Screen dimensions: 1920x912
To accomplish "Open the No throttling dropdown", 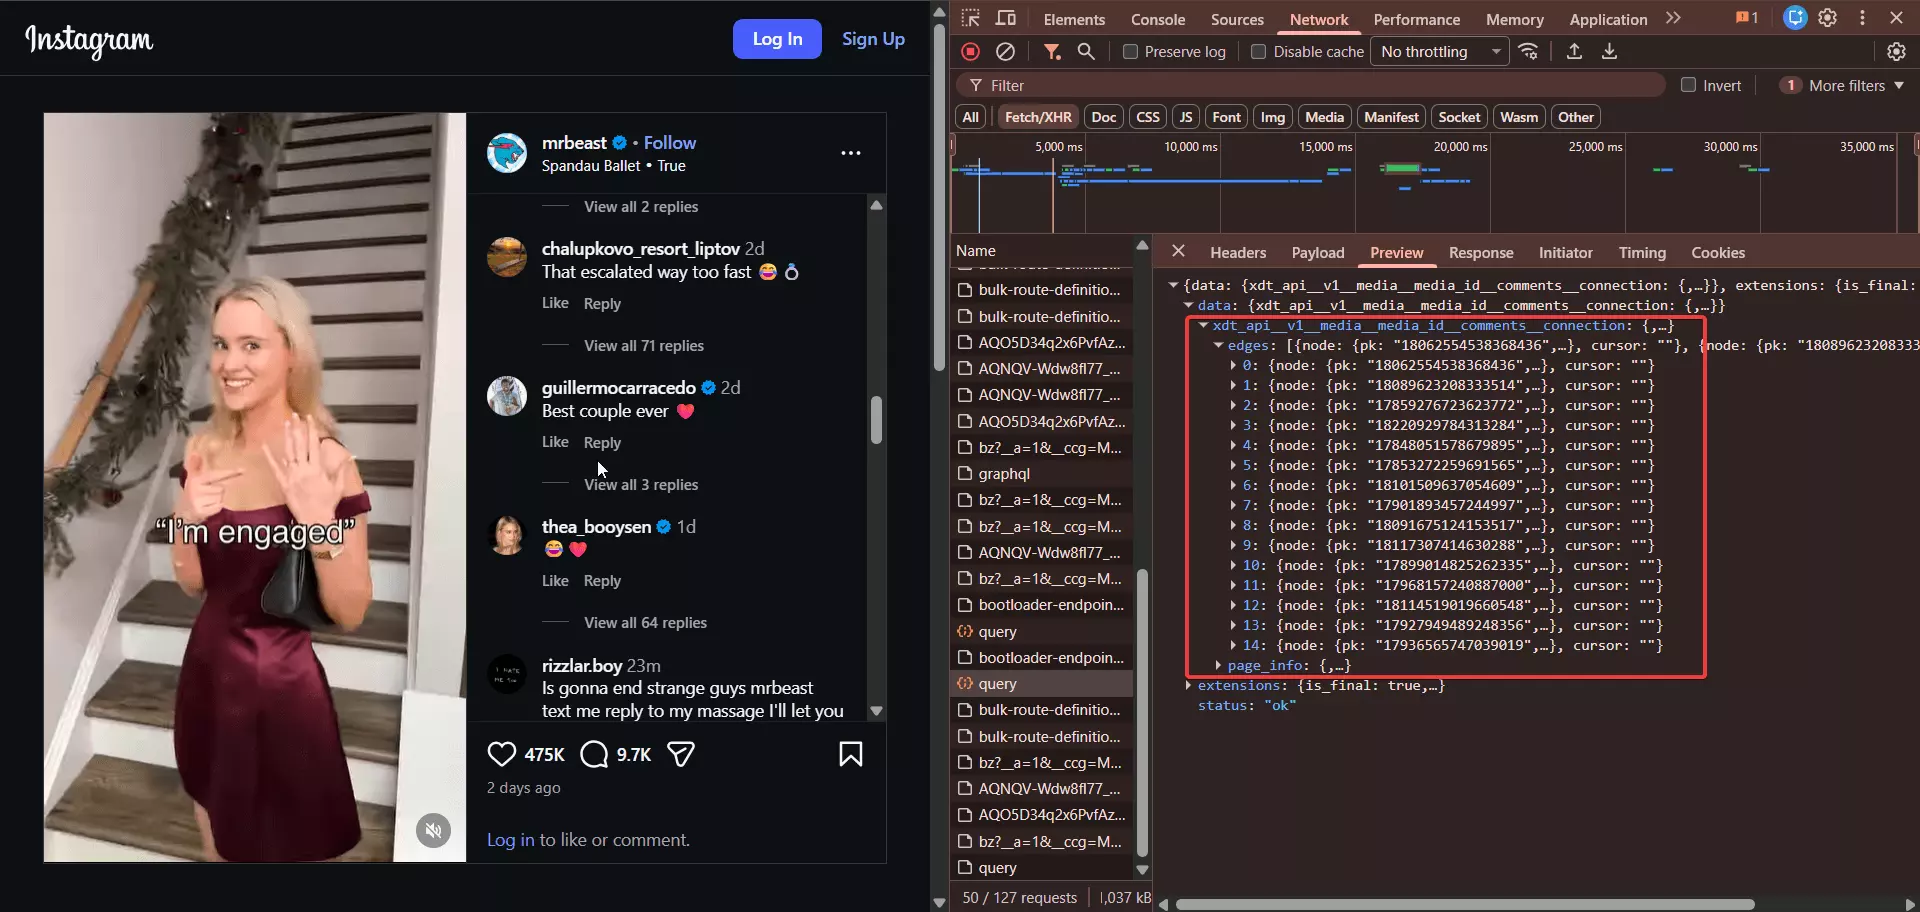I will pos(1441,52).
